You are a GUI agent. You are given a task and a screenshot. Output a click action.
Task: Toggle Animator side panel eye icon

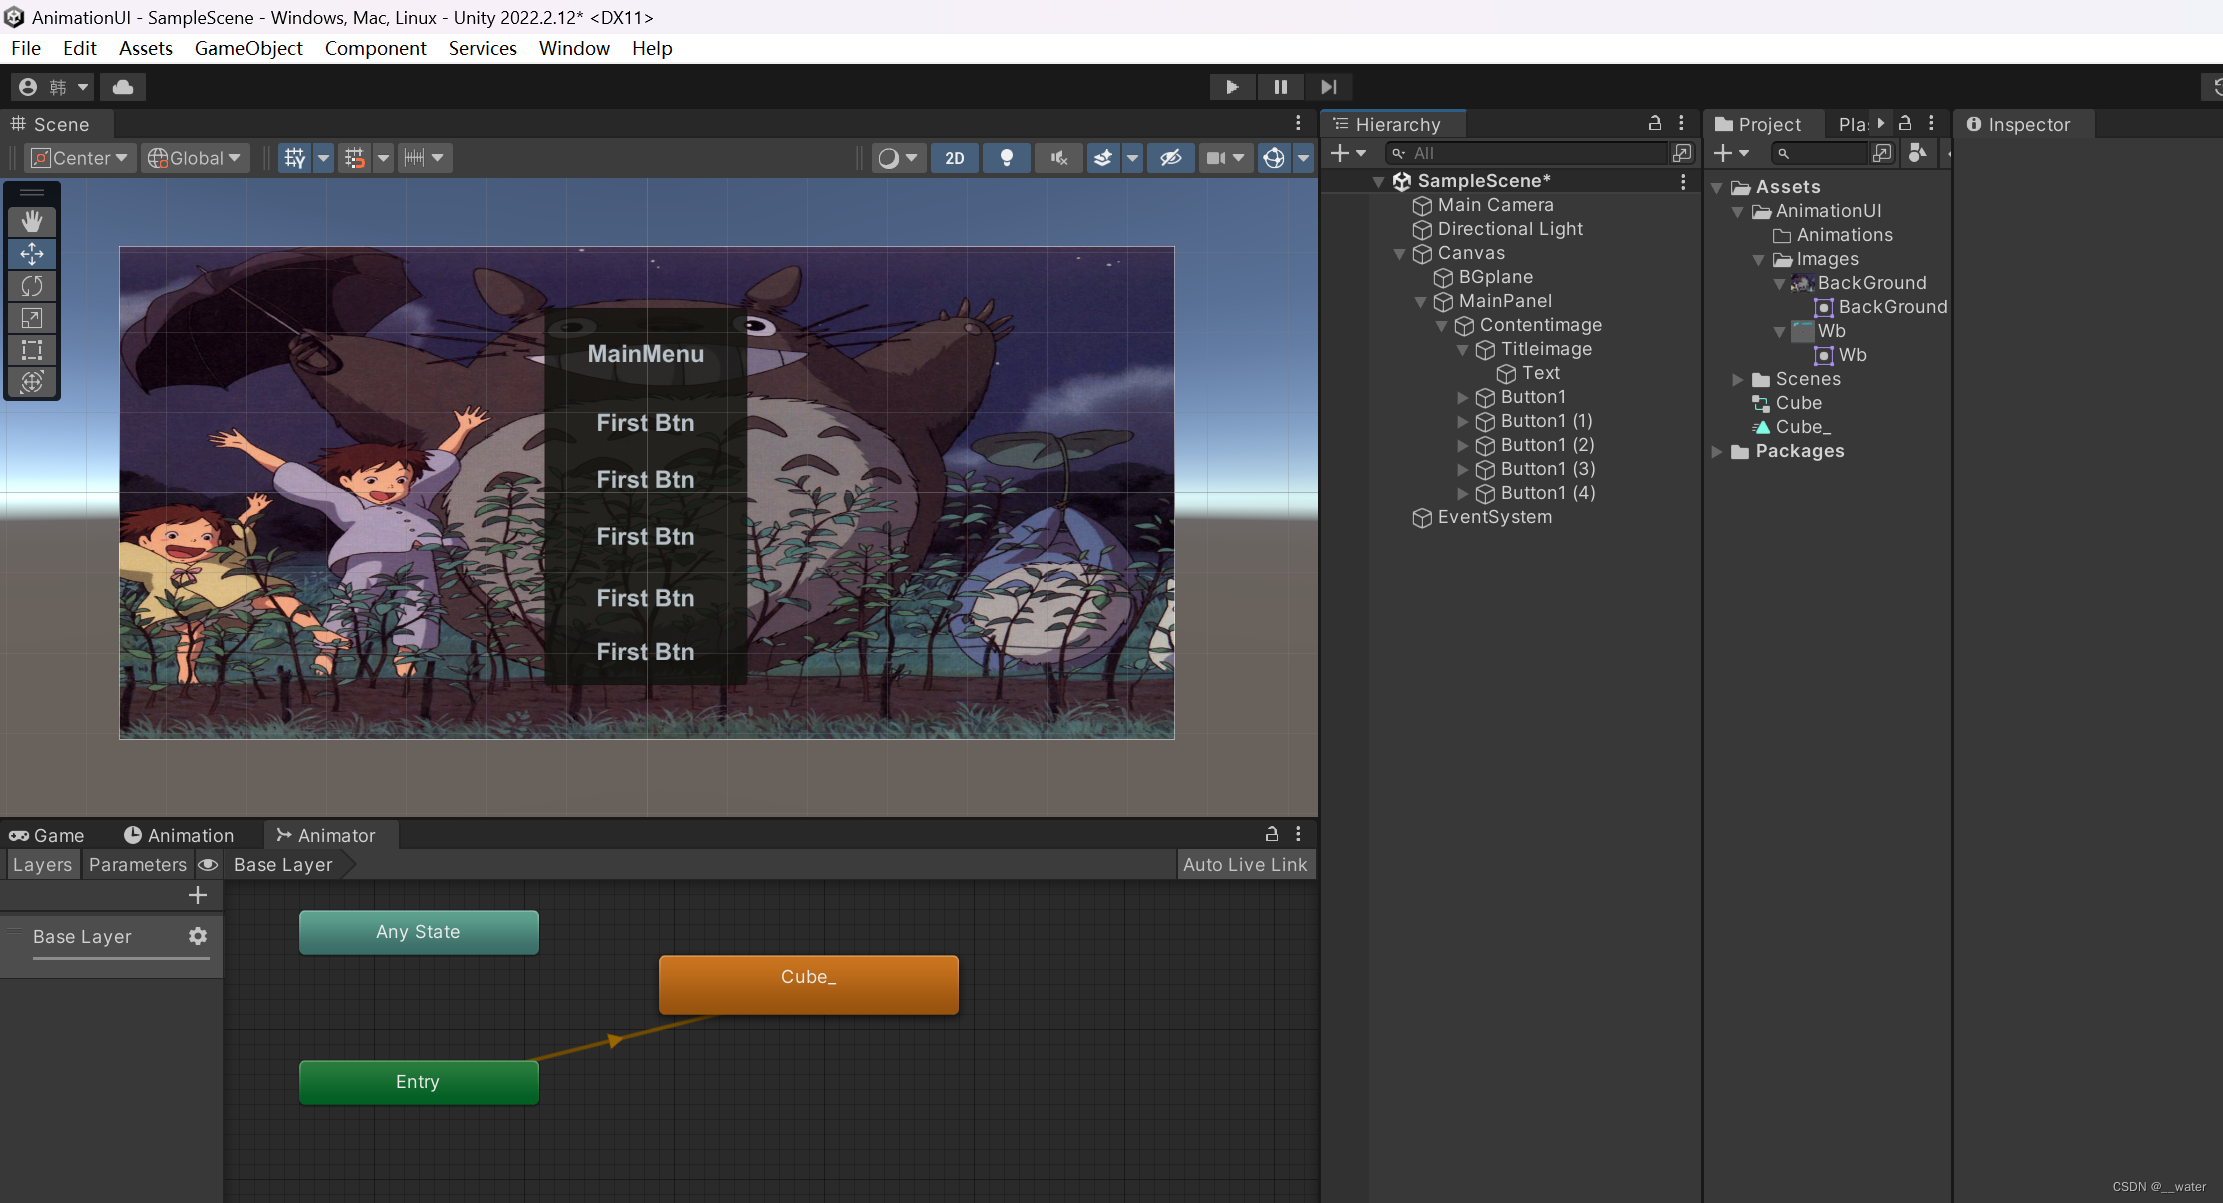pos(208,865)
